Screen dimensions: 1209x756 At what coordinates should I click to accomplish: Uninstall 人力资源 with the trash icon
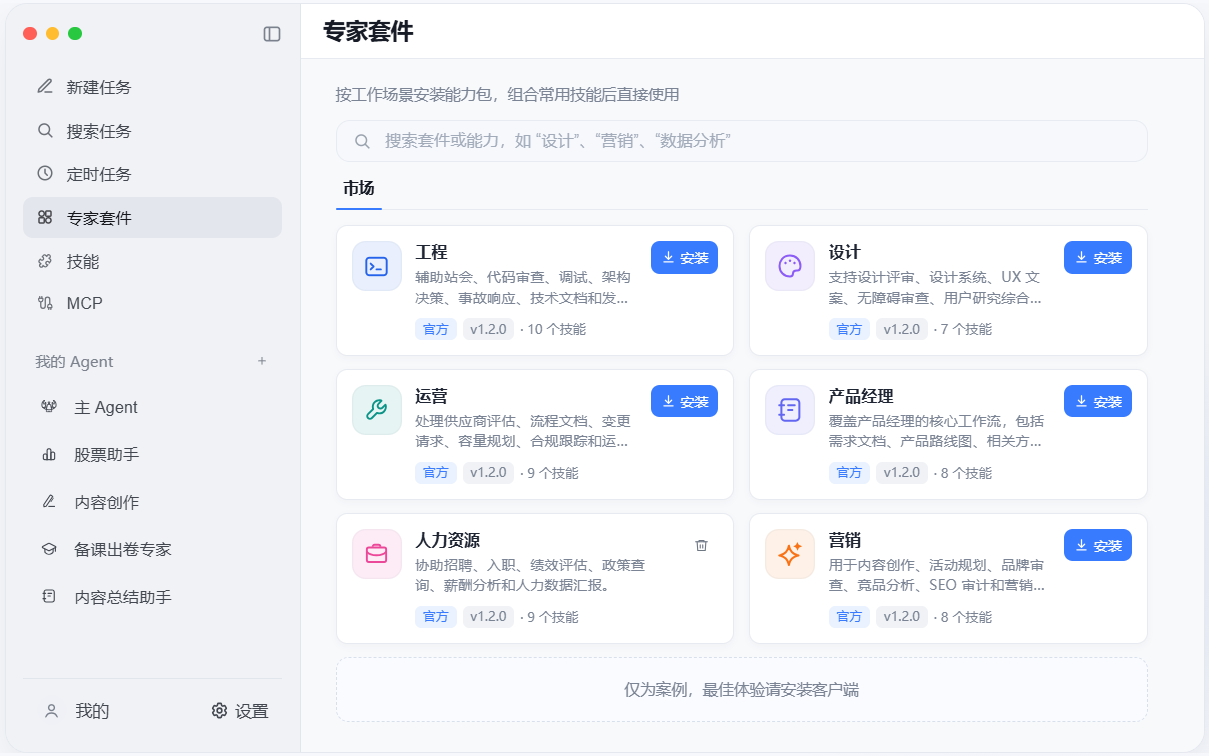coord(701,545)
